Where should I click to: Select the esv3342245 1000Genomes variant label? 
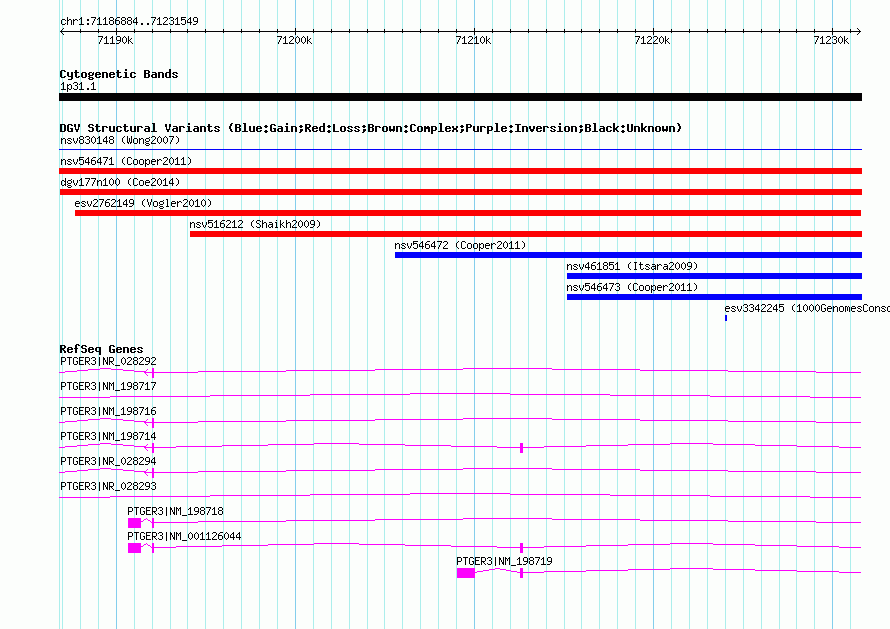807,308
